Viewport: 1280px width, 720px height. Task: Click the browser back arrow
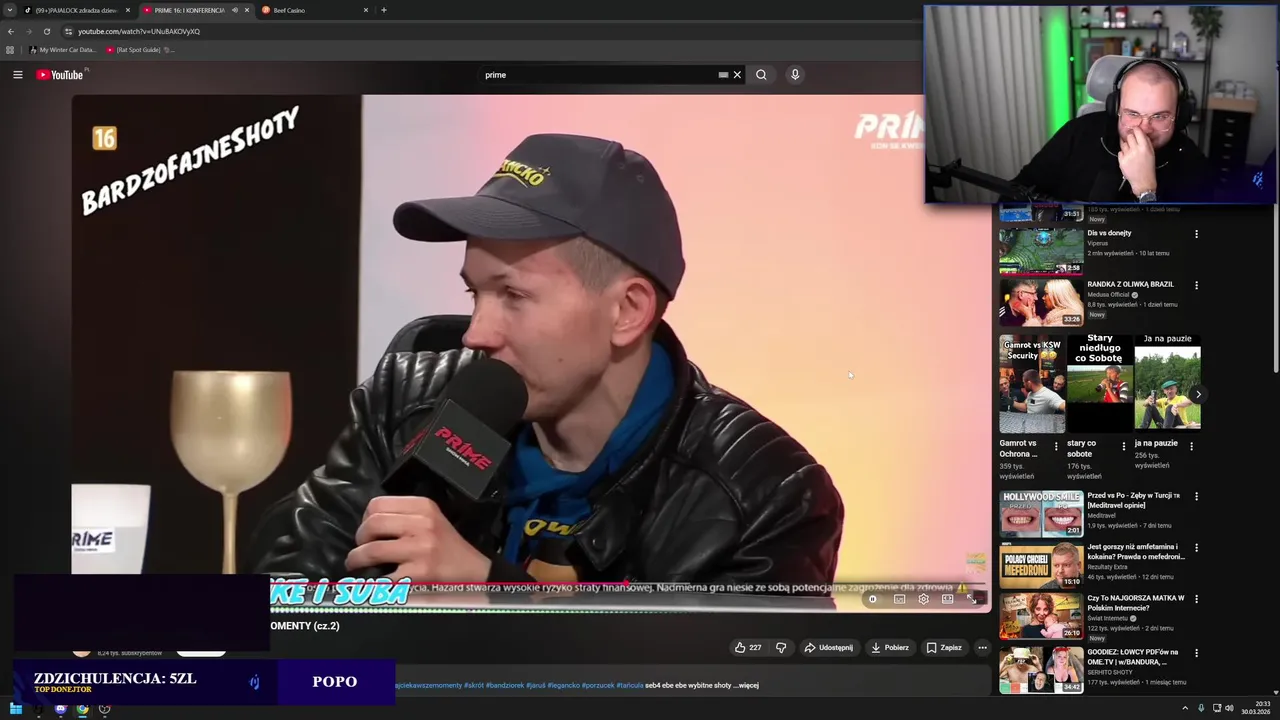click(11, 31)
